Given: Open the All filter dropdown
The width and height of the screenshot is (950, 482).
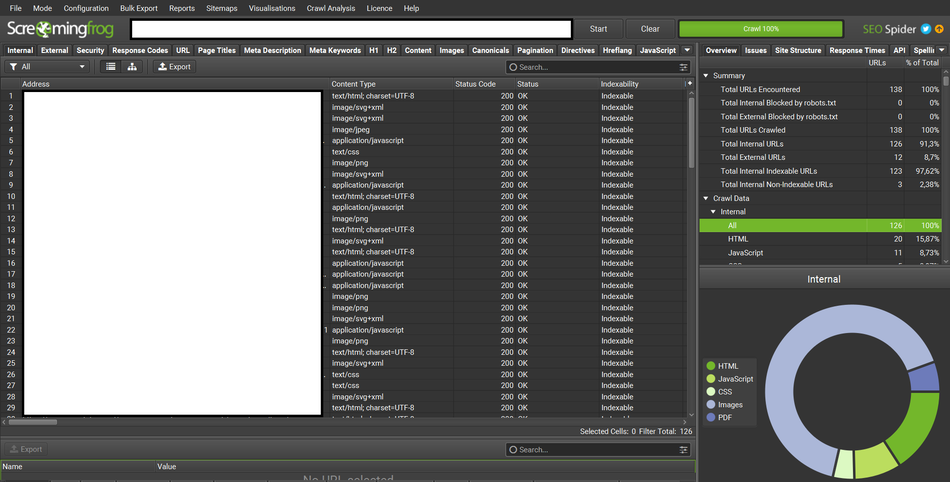Looking at the screenshot, I should [x=47, y=67].
